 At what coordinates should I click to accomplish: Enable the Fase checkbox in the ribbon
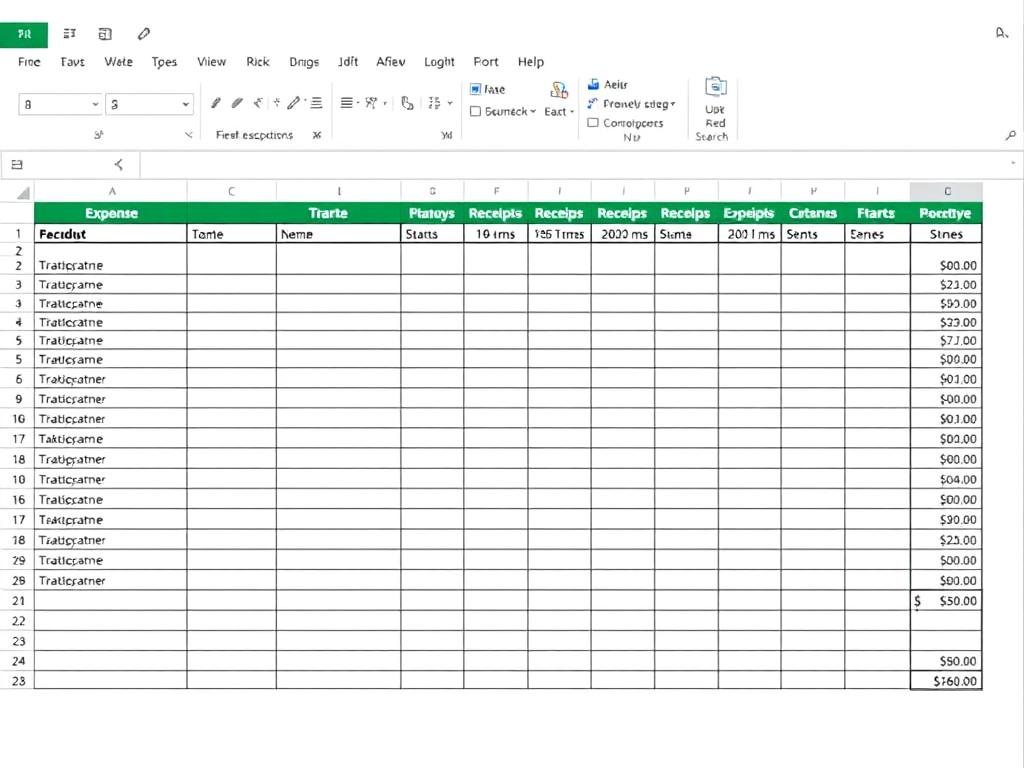[475, 88]
